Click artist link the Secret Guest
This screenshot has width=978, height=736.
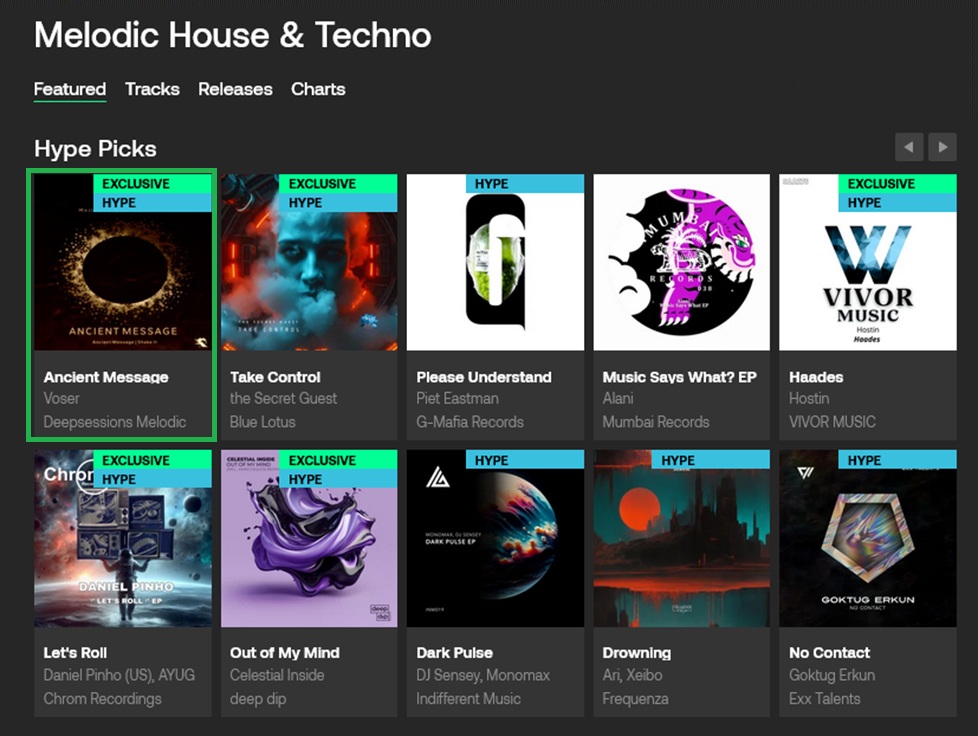point(283,399)
